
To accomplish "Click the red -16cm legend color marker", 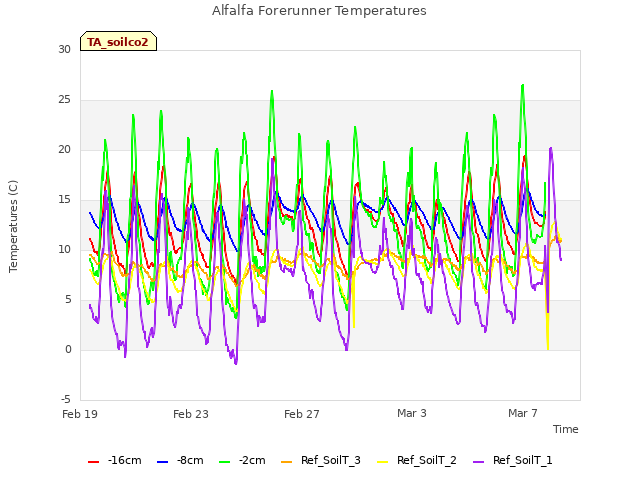I will [93, 462].
